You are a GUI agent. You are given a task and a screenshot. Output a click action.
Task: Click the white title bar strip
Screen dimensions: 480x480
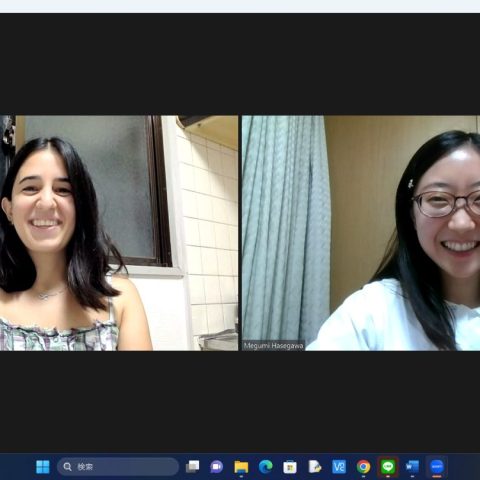(x=240, y=6)
